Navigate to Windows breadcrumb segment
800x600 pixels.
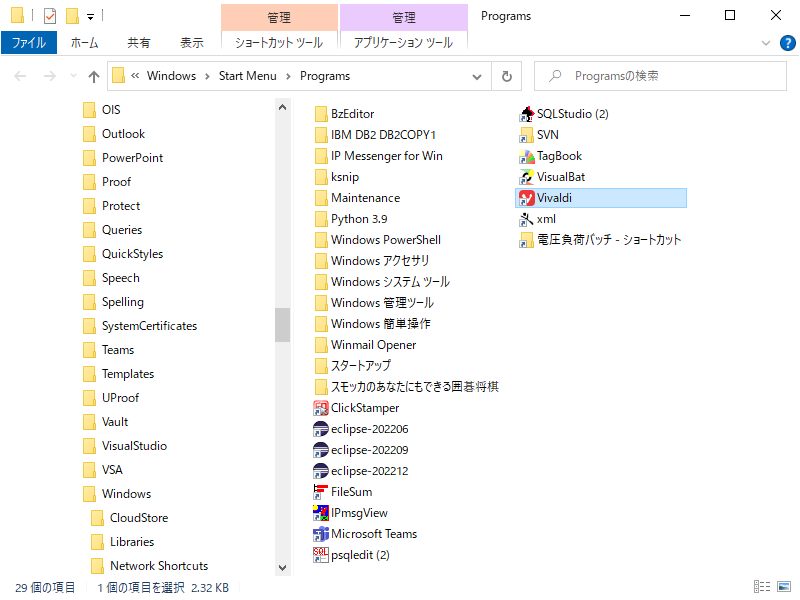(x=171, y=76)
